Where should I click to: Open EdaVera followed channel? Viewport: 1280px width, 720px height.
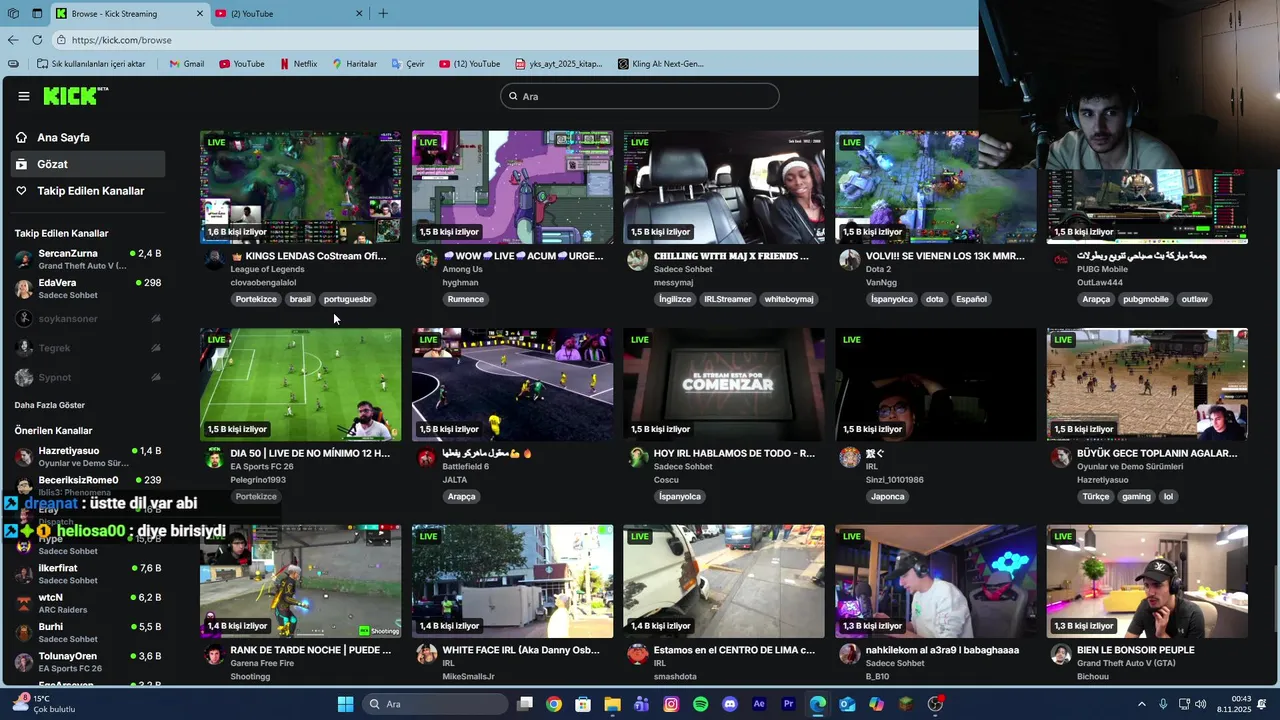coord(88,289)
